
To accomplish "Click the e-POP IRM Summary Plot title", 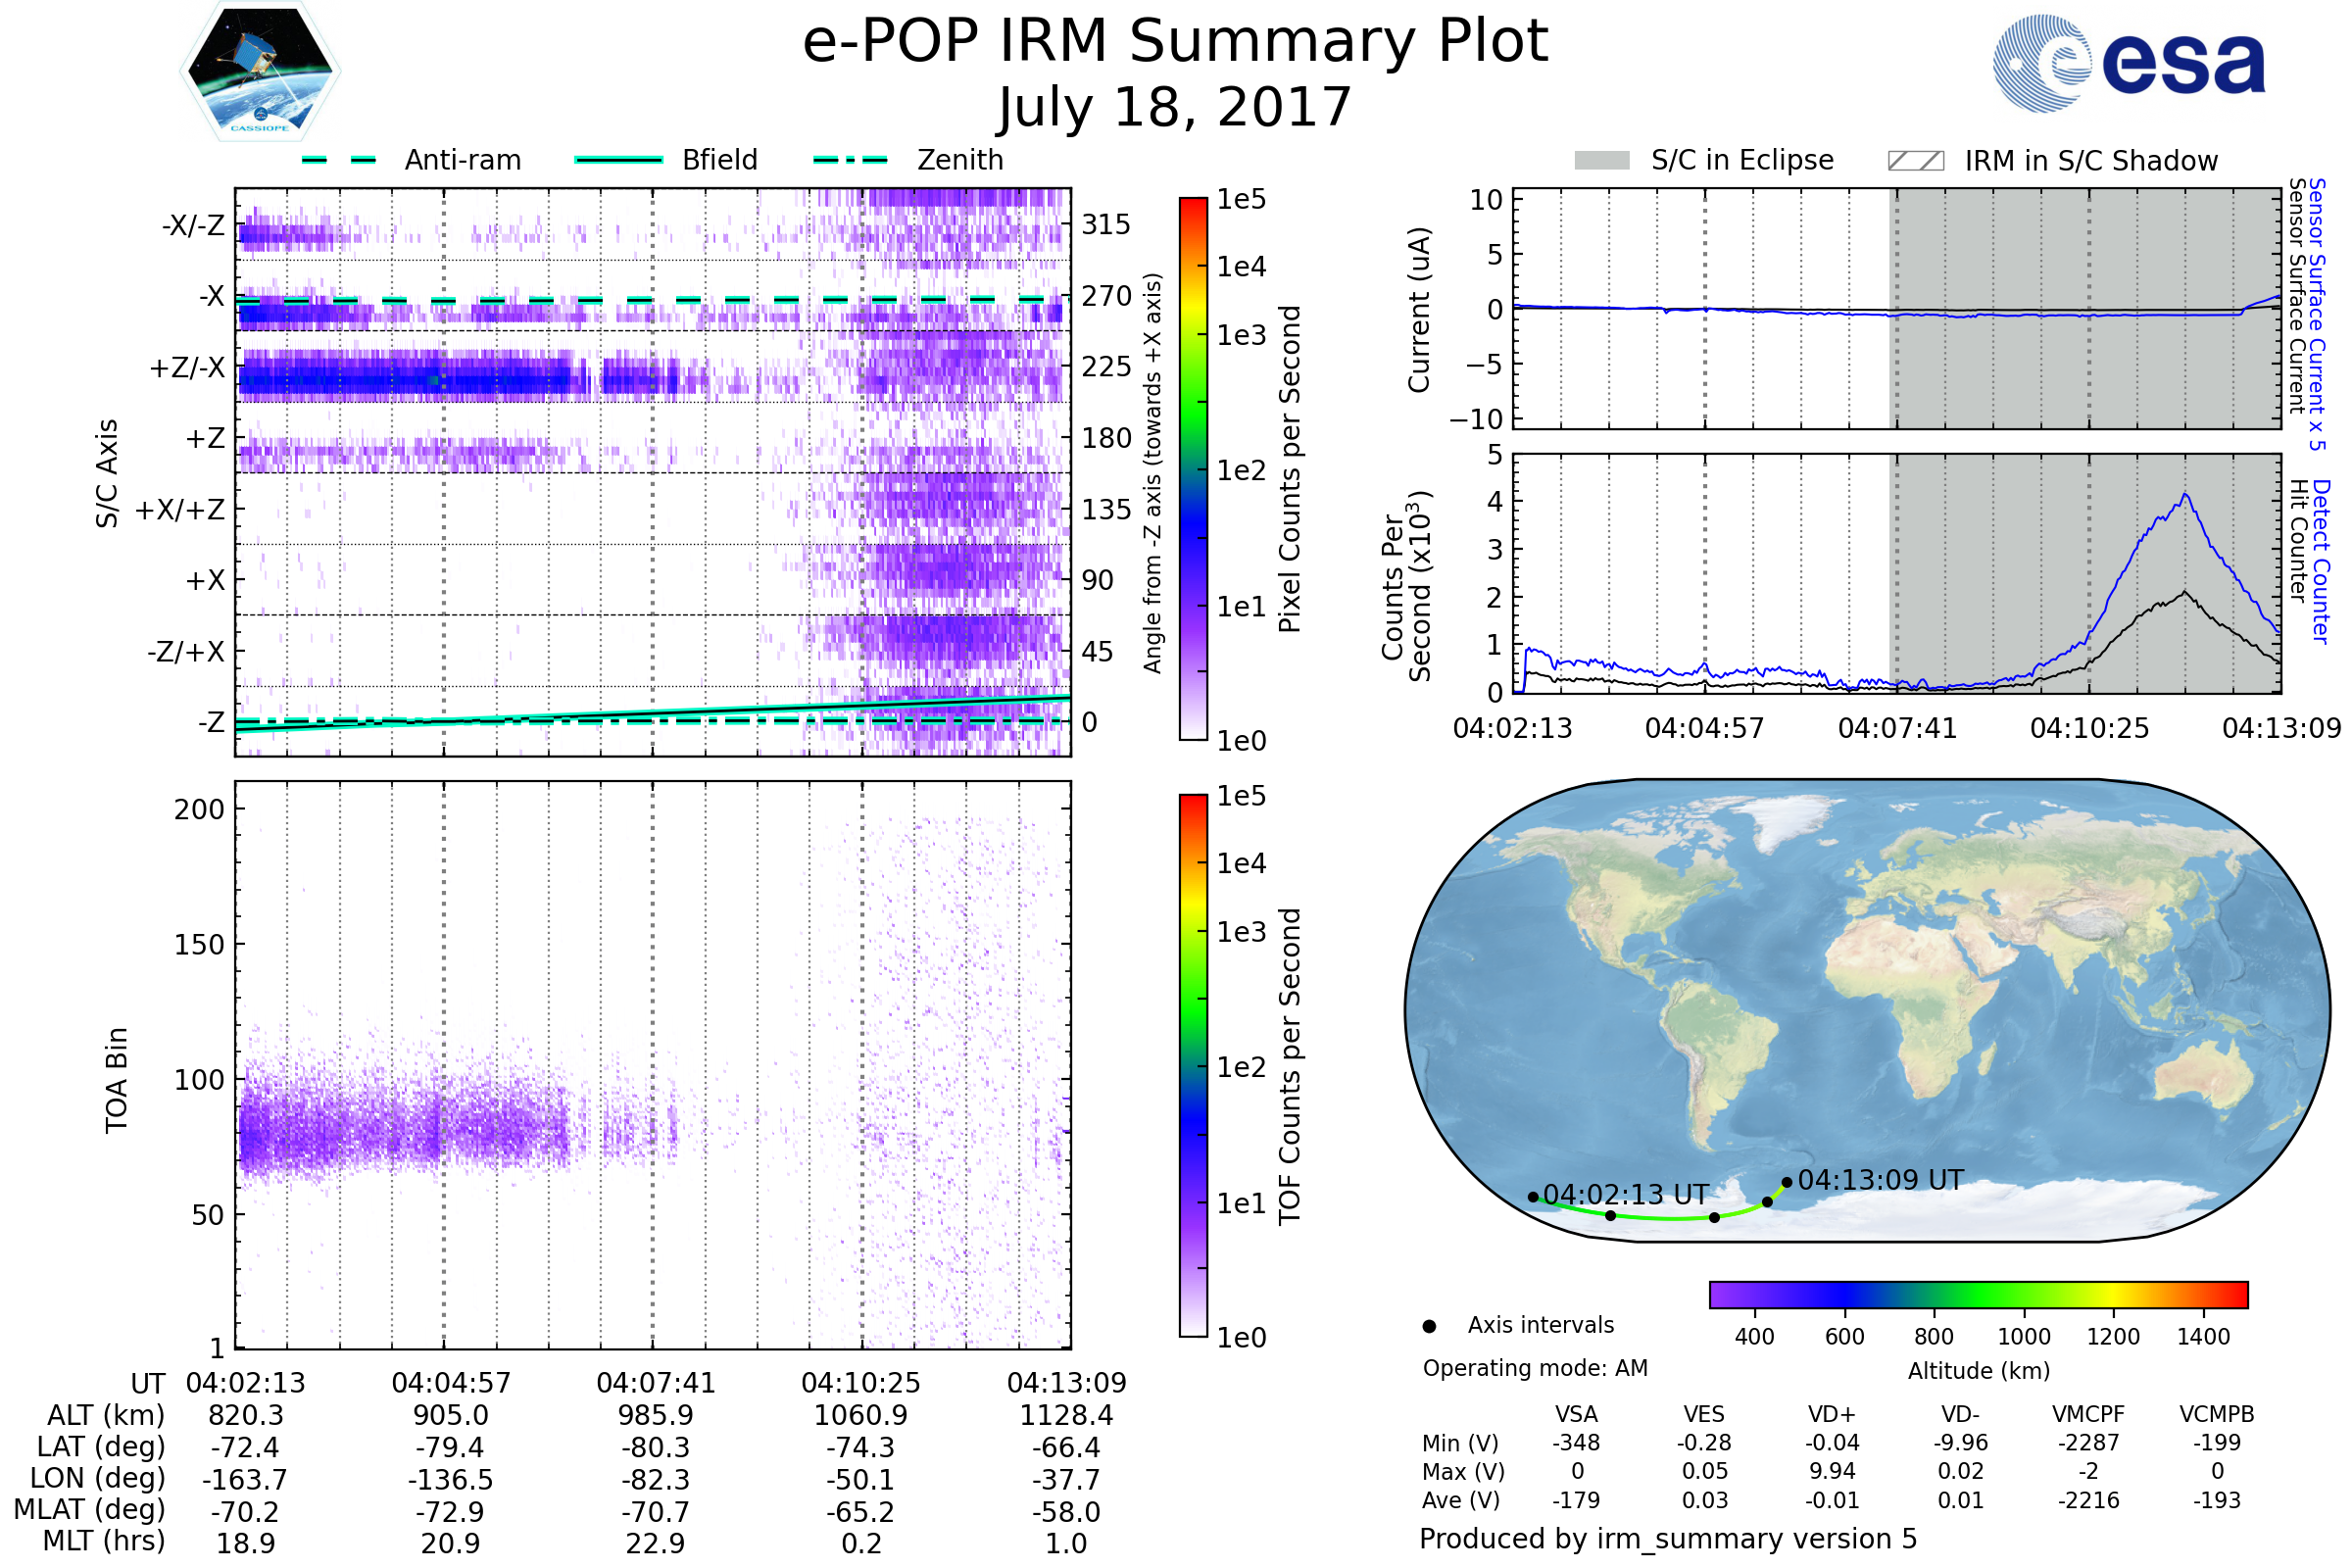I will tap(1175, 42).
